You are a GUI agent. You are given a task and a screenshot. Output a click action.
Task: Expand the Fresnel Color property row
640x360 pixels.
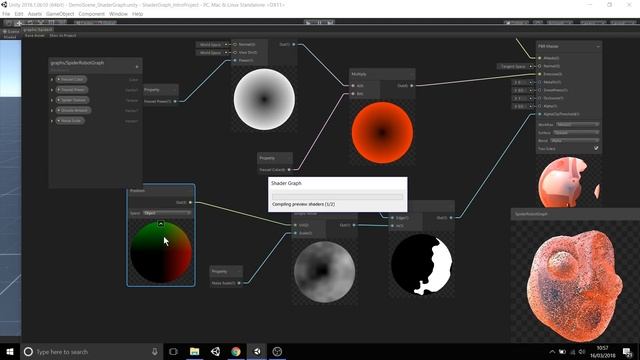pos(52,80)
